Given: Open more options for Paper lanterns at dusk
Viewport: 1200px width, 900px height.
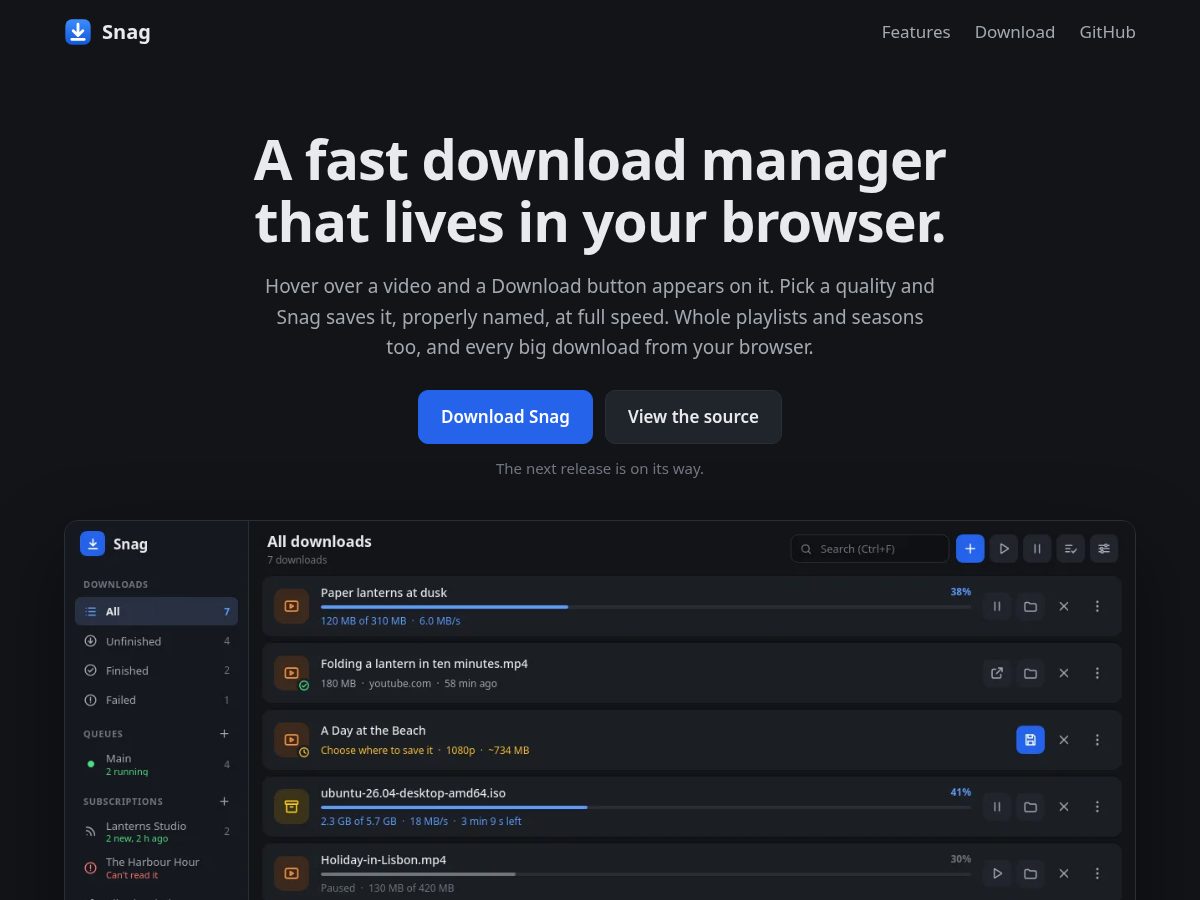Looking at the screenshot, I should pyautogui.click(x=1097, y=606).
